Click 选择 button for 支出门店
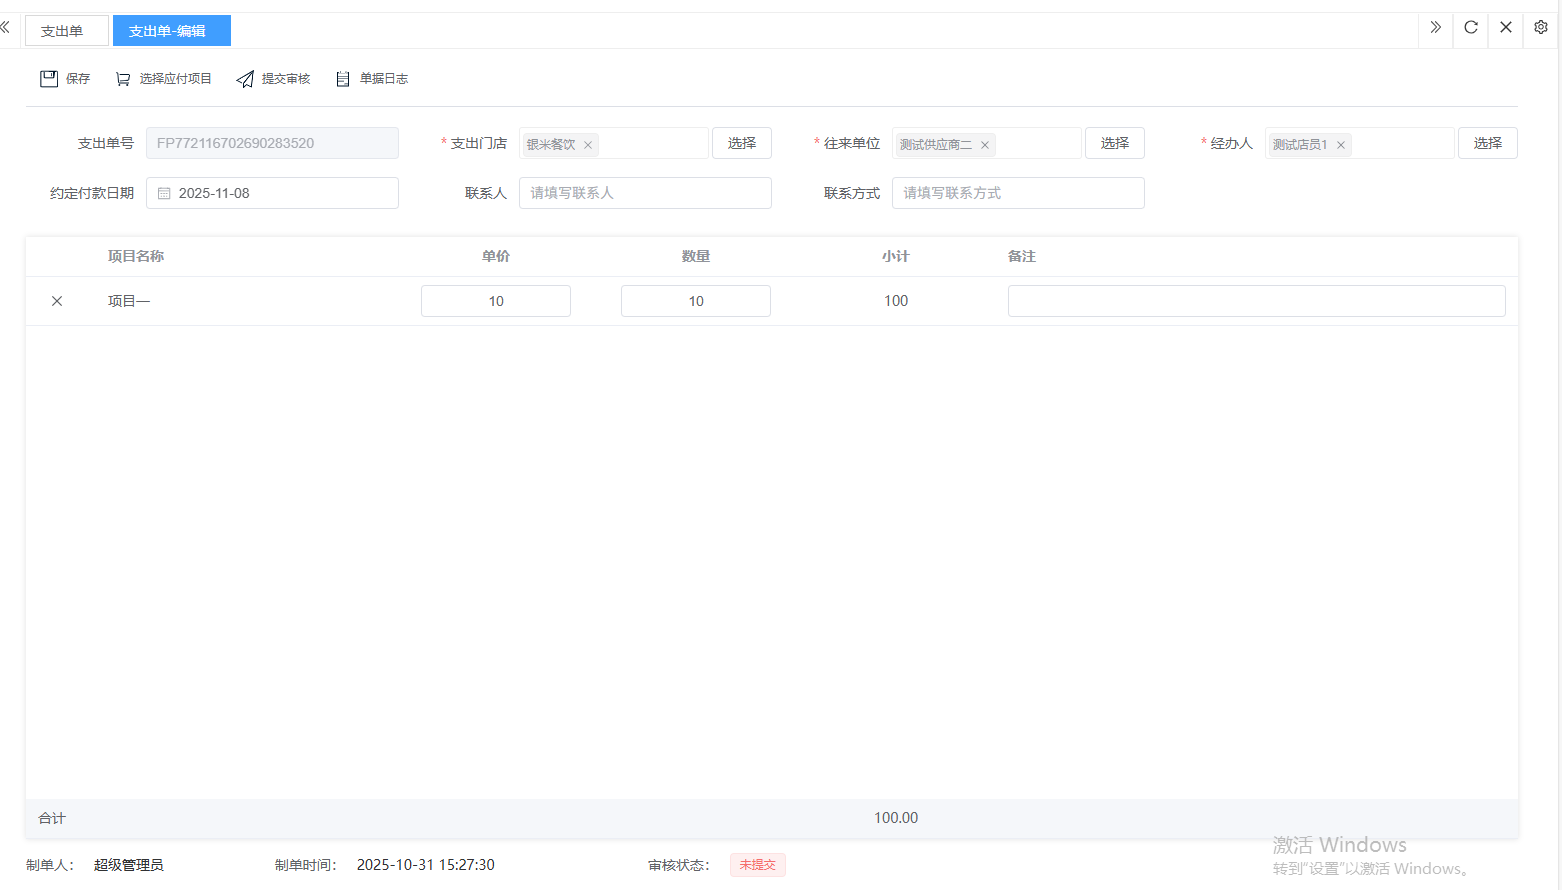Screen dimensions: 1562x890 pos(742,143)
